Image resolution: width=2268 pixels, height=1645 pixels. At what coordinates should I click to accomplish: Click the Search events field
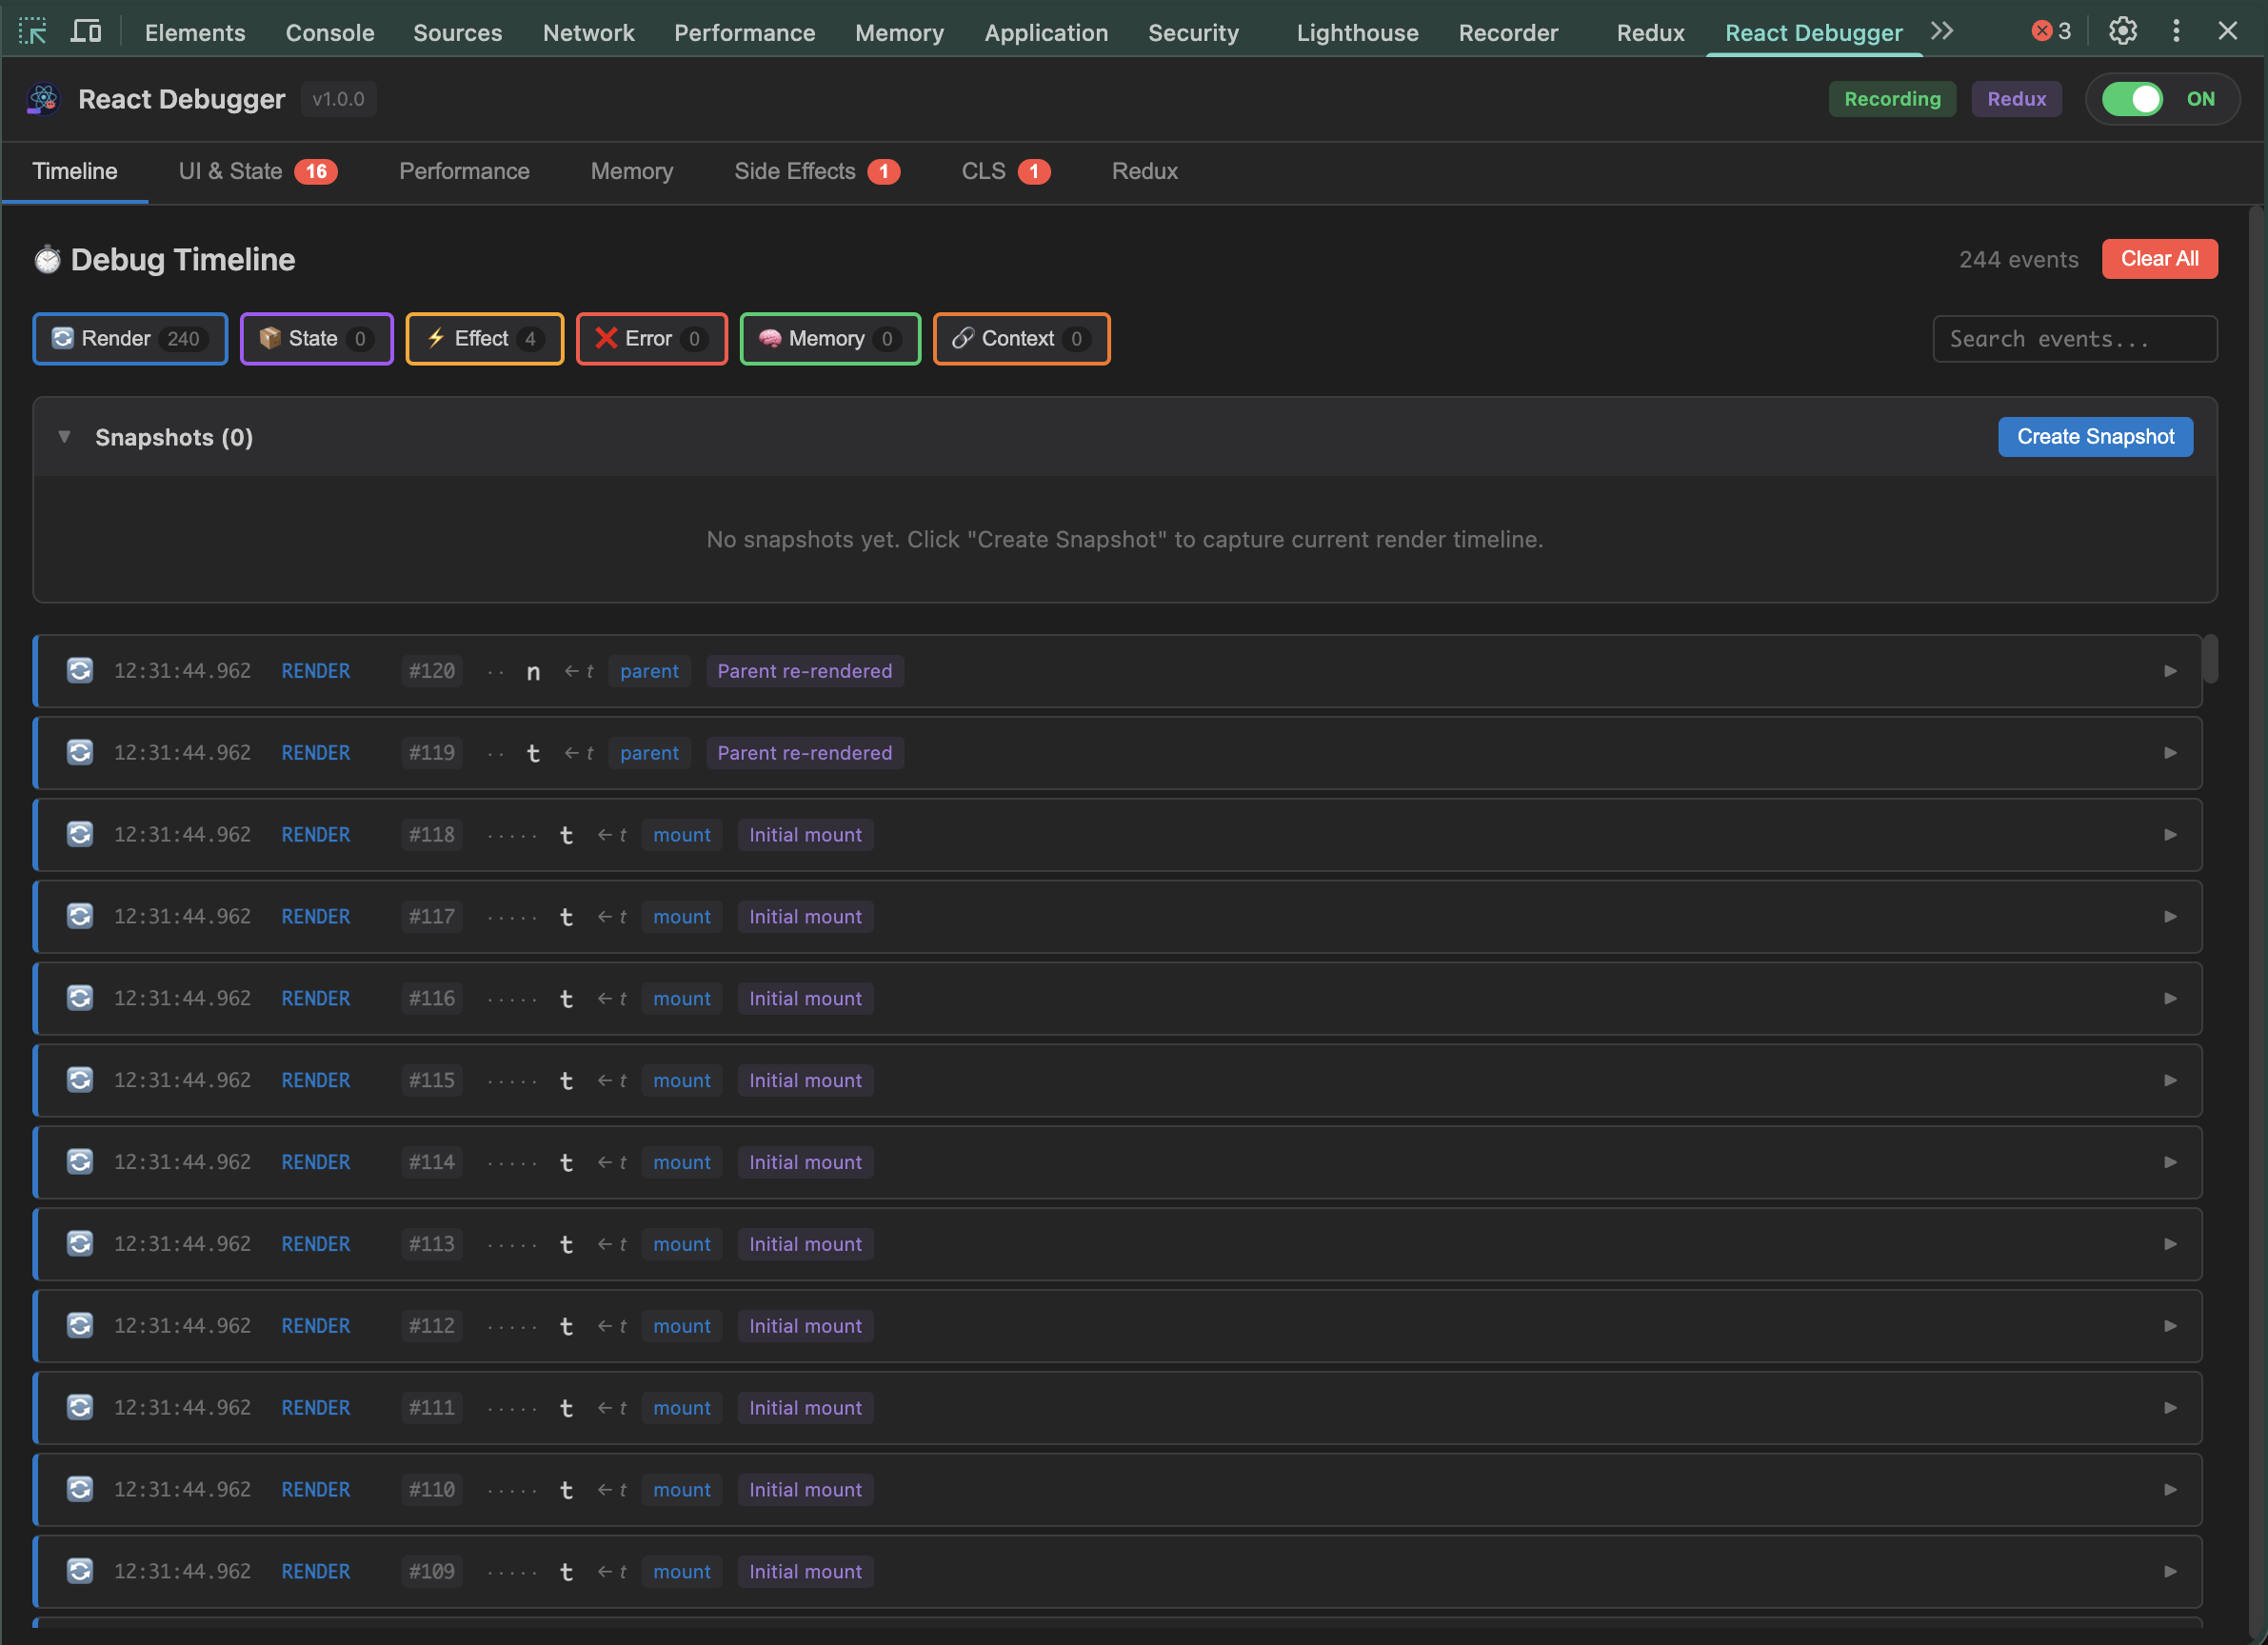(x=2074, y=338)
